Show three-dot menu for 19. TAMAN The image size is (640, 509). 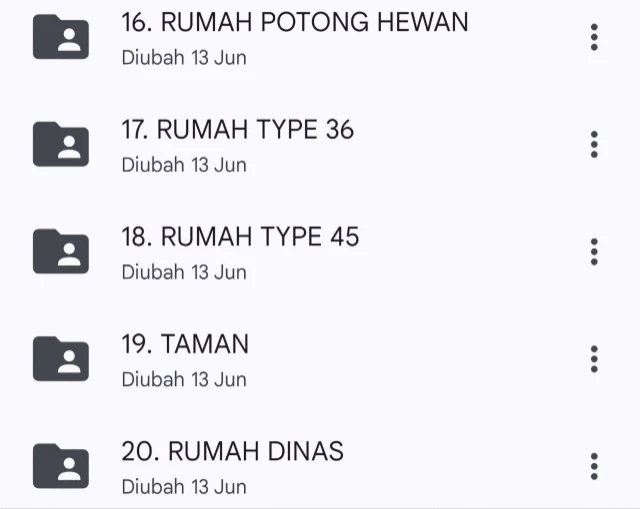click(x=594, y=359)
